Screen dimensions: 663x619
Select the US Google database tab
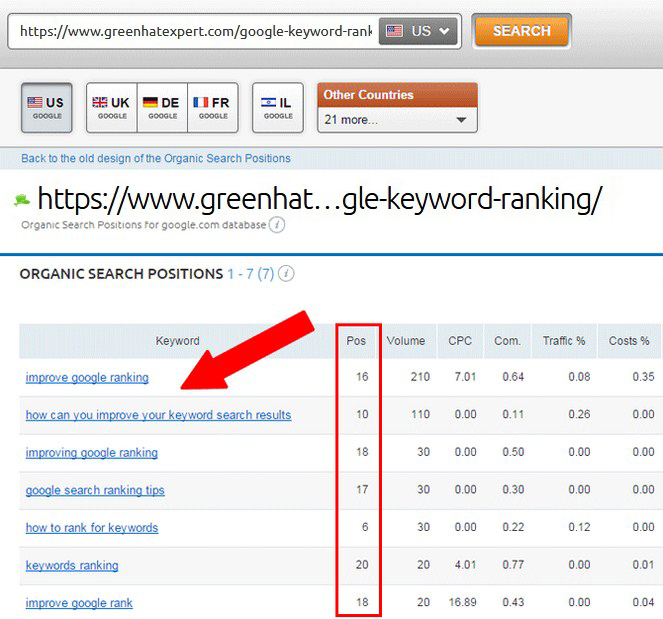click(x=47, y=107)
